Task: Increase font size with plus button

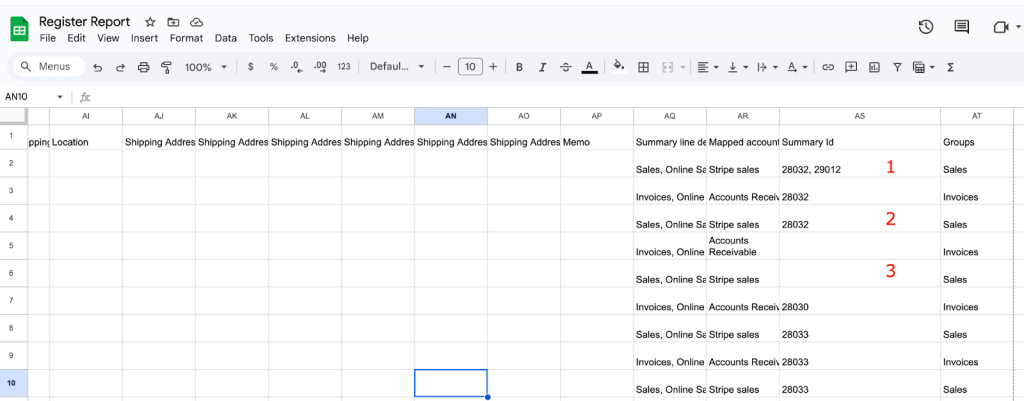Action: point(493,67)
